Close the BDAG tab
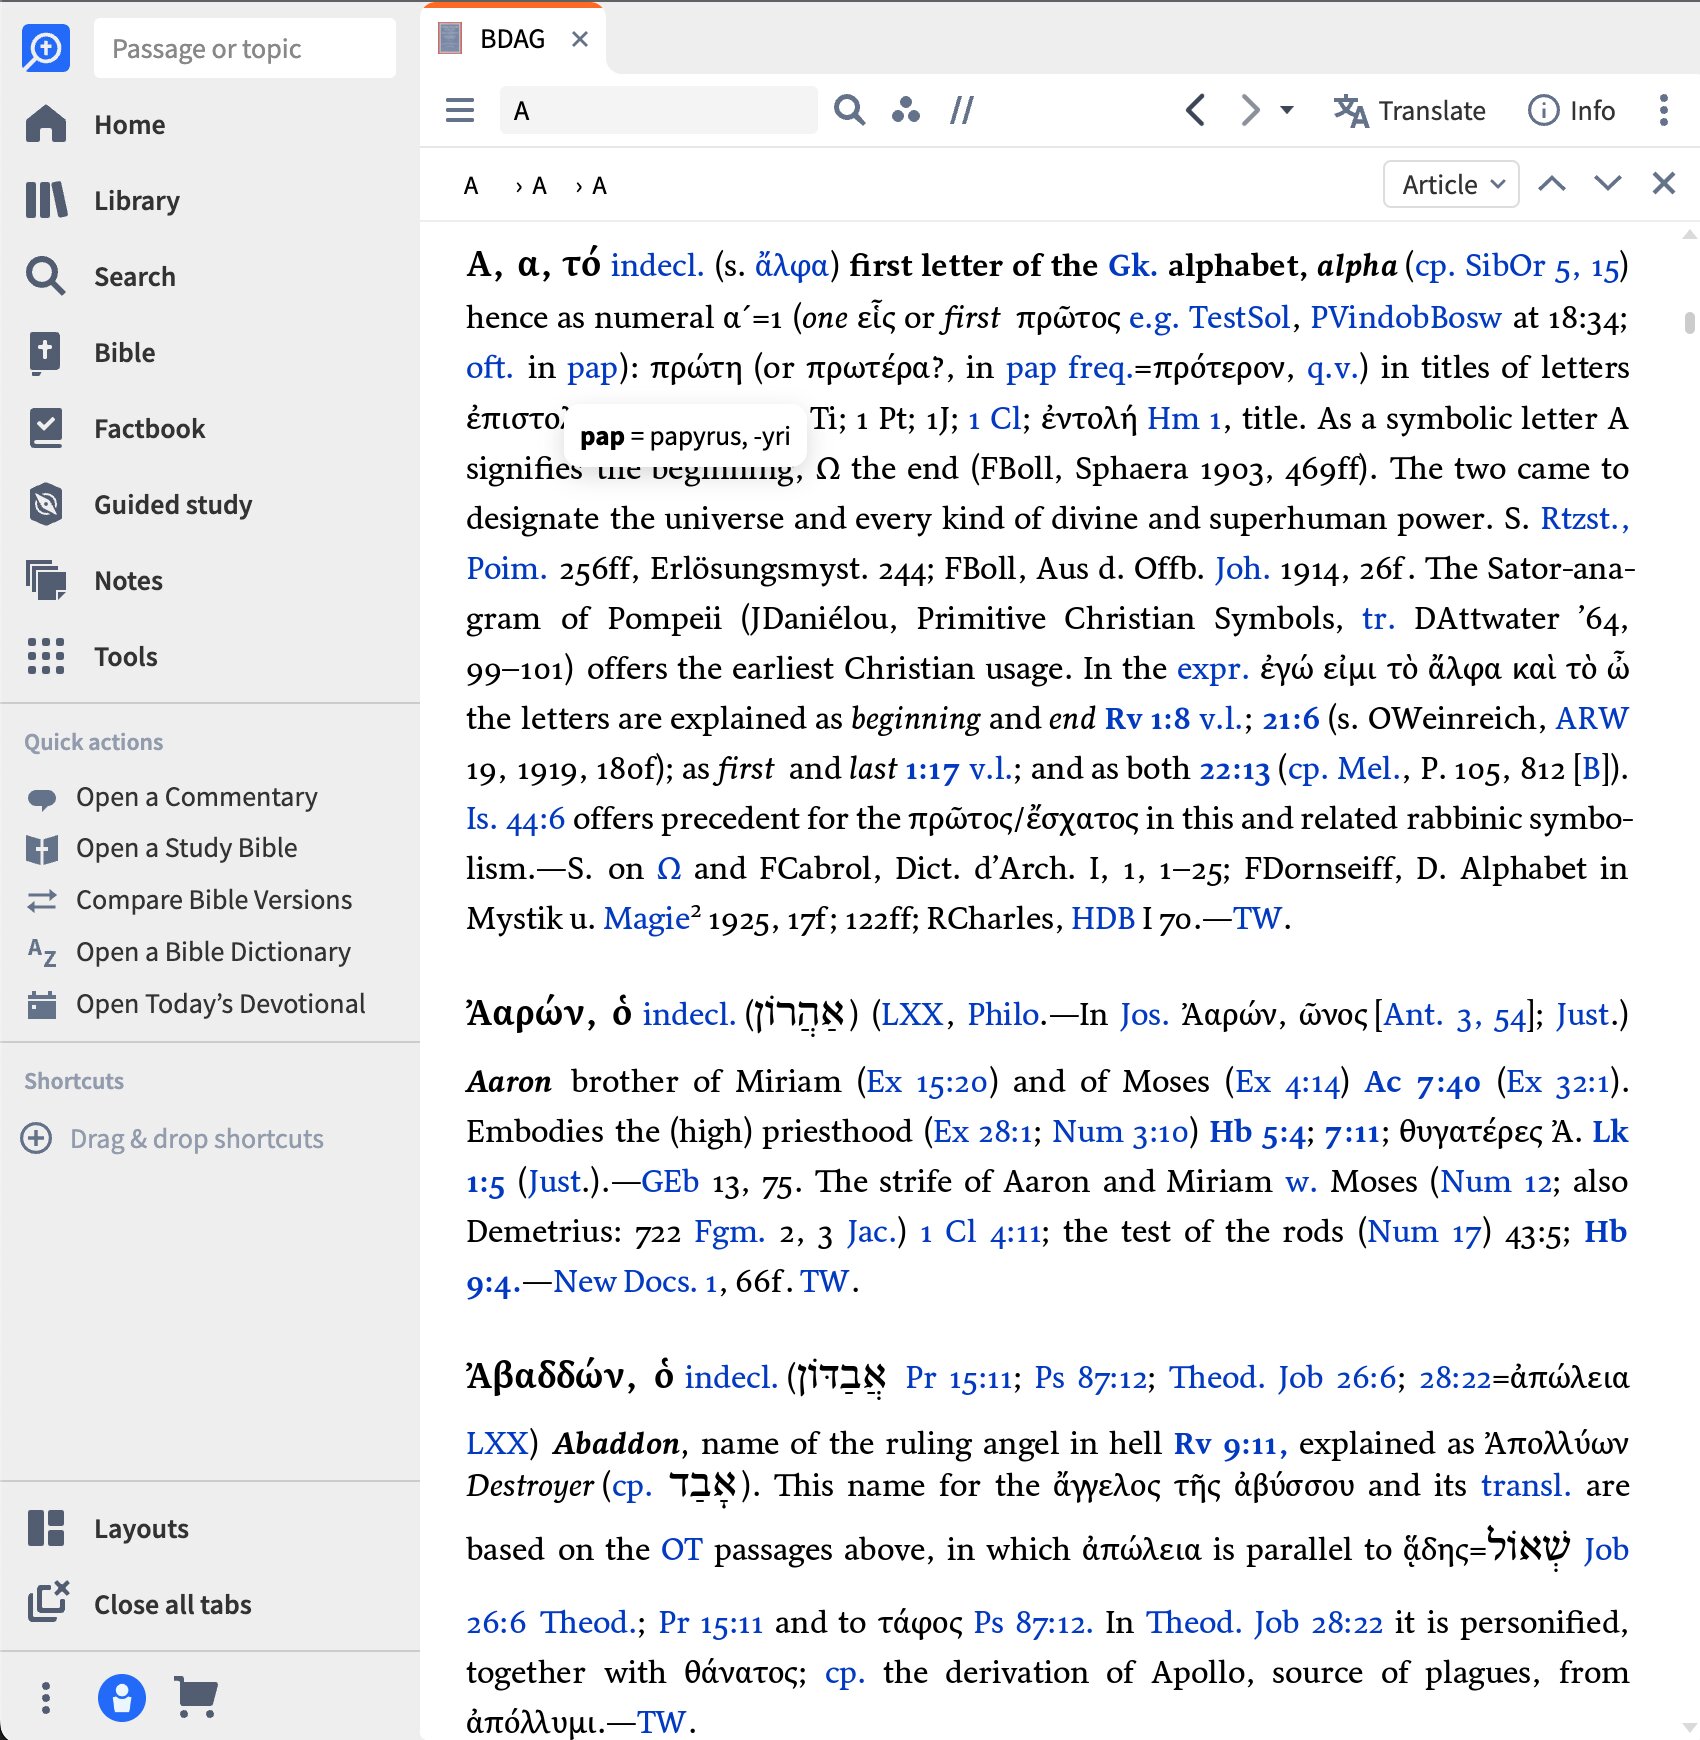Viewport: 1700px width, 1740px height. [580, 39]
